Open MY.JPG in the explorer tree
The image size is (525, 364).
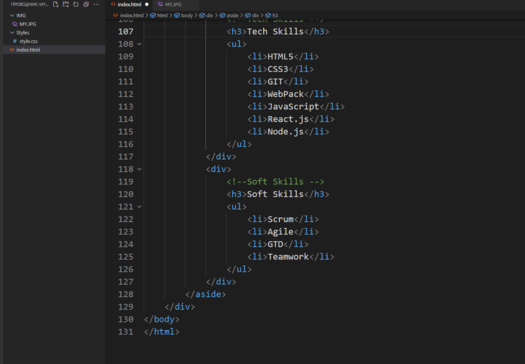(28, 24)
